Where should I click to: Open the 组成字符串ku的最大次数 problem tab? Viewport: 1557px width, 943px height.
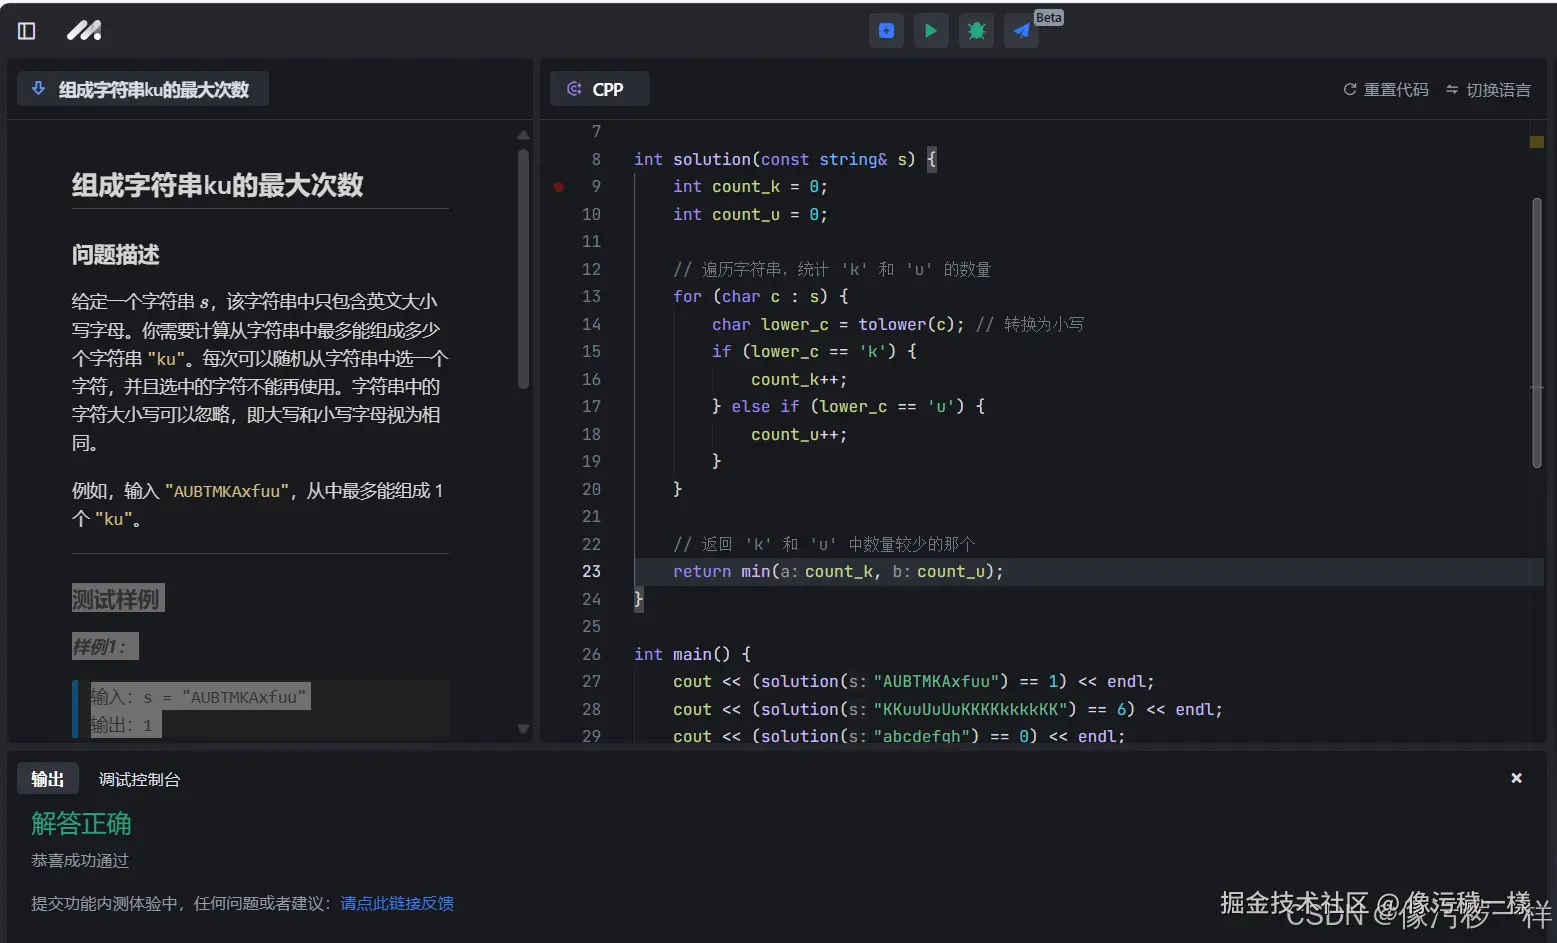pos(143,89)
